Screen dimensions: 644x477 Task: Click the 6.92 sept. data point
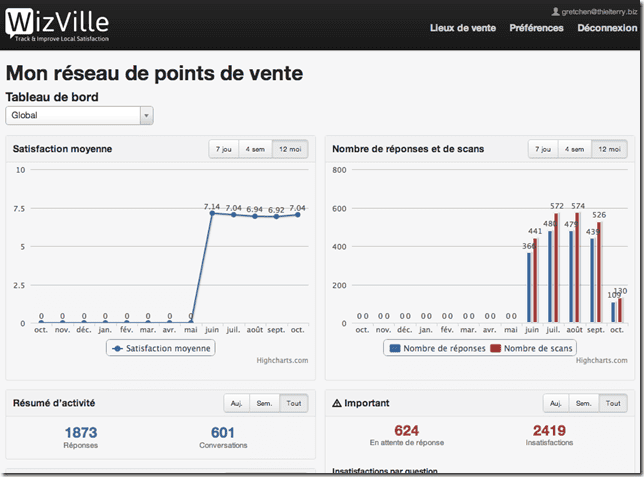tap(276, 217)
